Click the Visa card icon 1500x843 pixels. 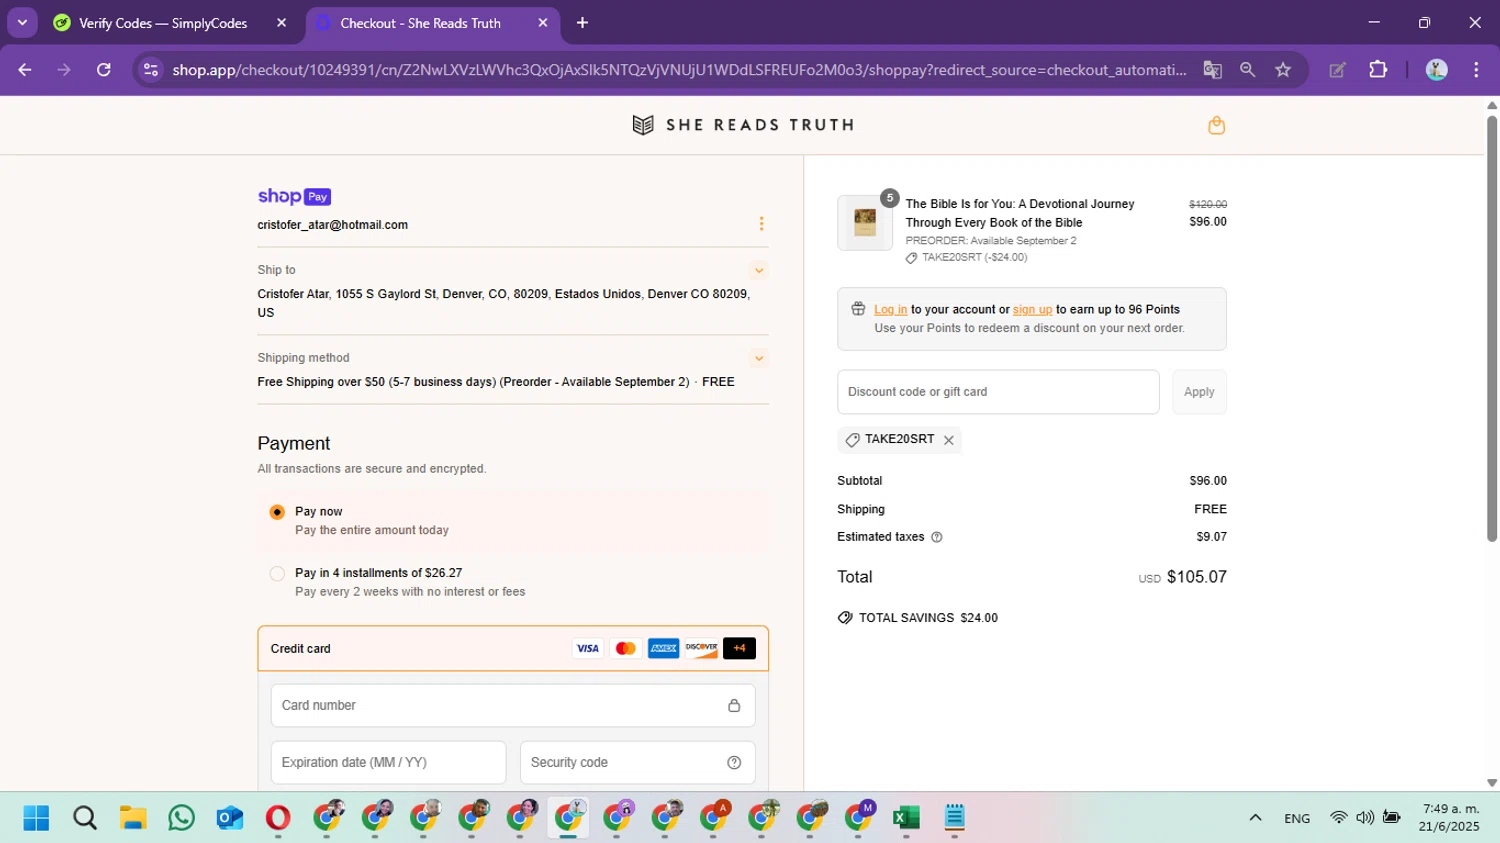[588, 649]
